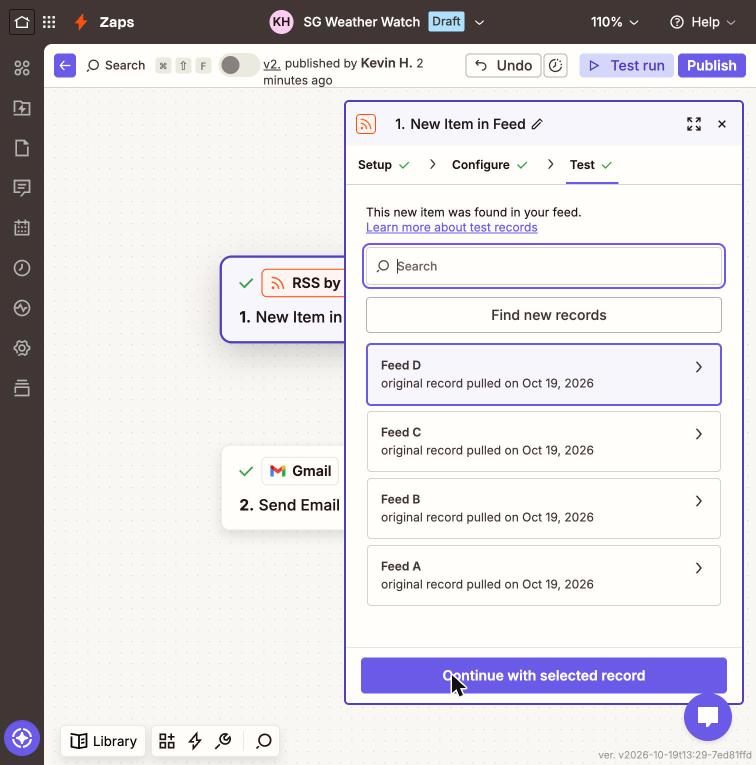Expand the Feed A record chevron
This screenshot has height=765, width=756.
[698, 568]
